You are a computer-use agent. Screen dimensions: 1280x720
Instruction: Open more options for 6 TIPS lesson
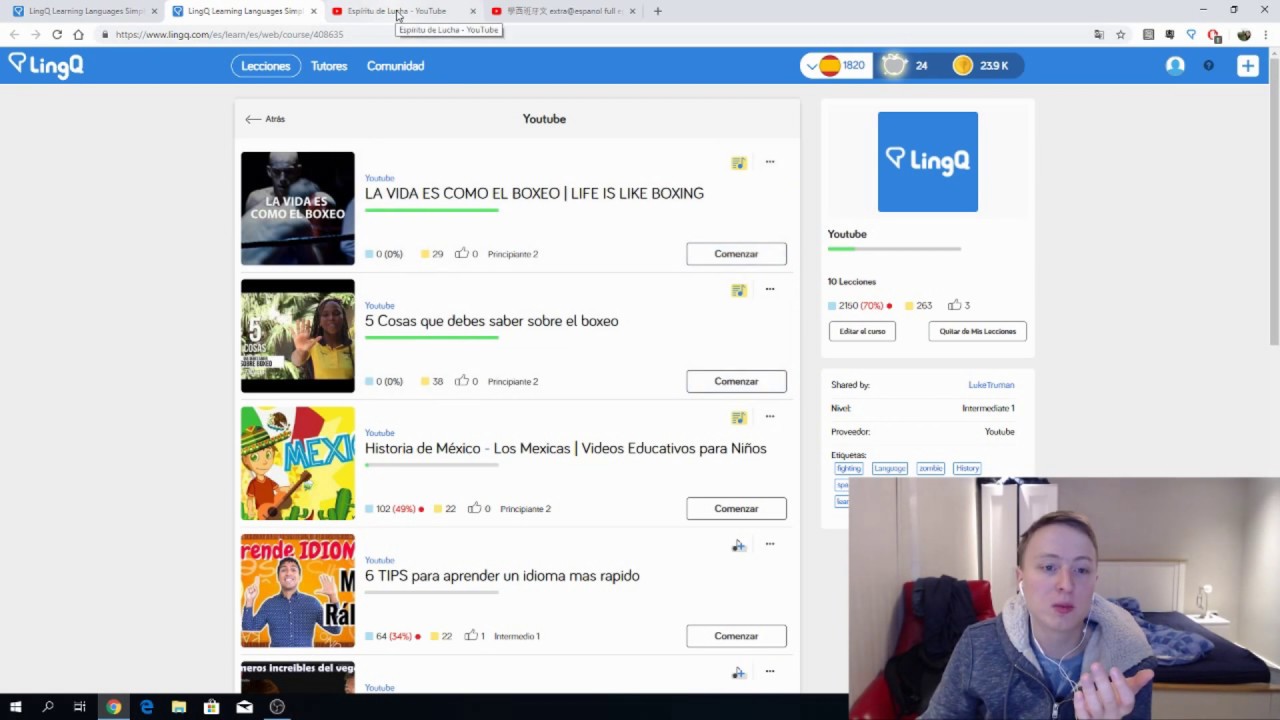click(x=770, y=544)
